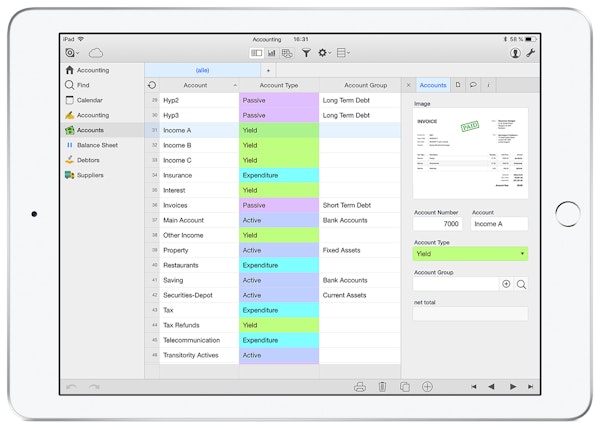This screenshot has height=428, width=600.
Task: Click search magnifier beside Account Group field
Action: click(521, 284)
